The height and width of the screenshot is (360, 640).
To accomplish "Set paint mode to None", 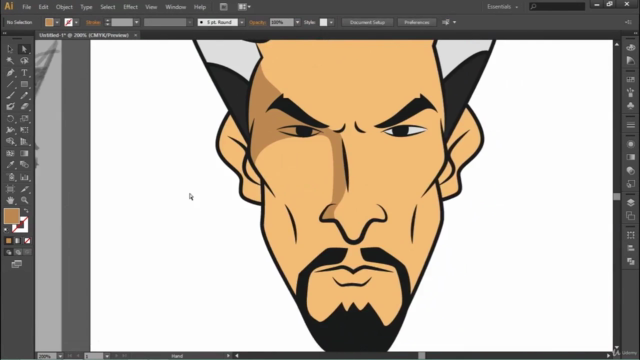I will [x=27, y=241].
